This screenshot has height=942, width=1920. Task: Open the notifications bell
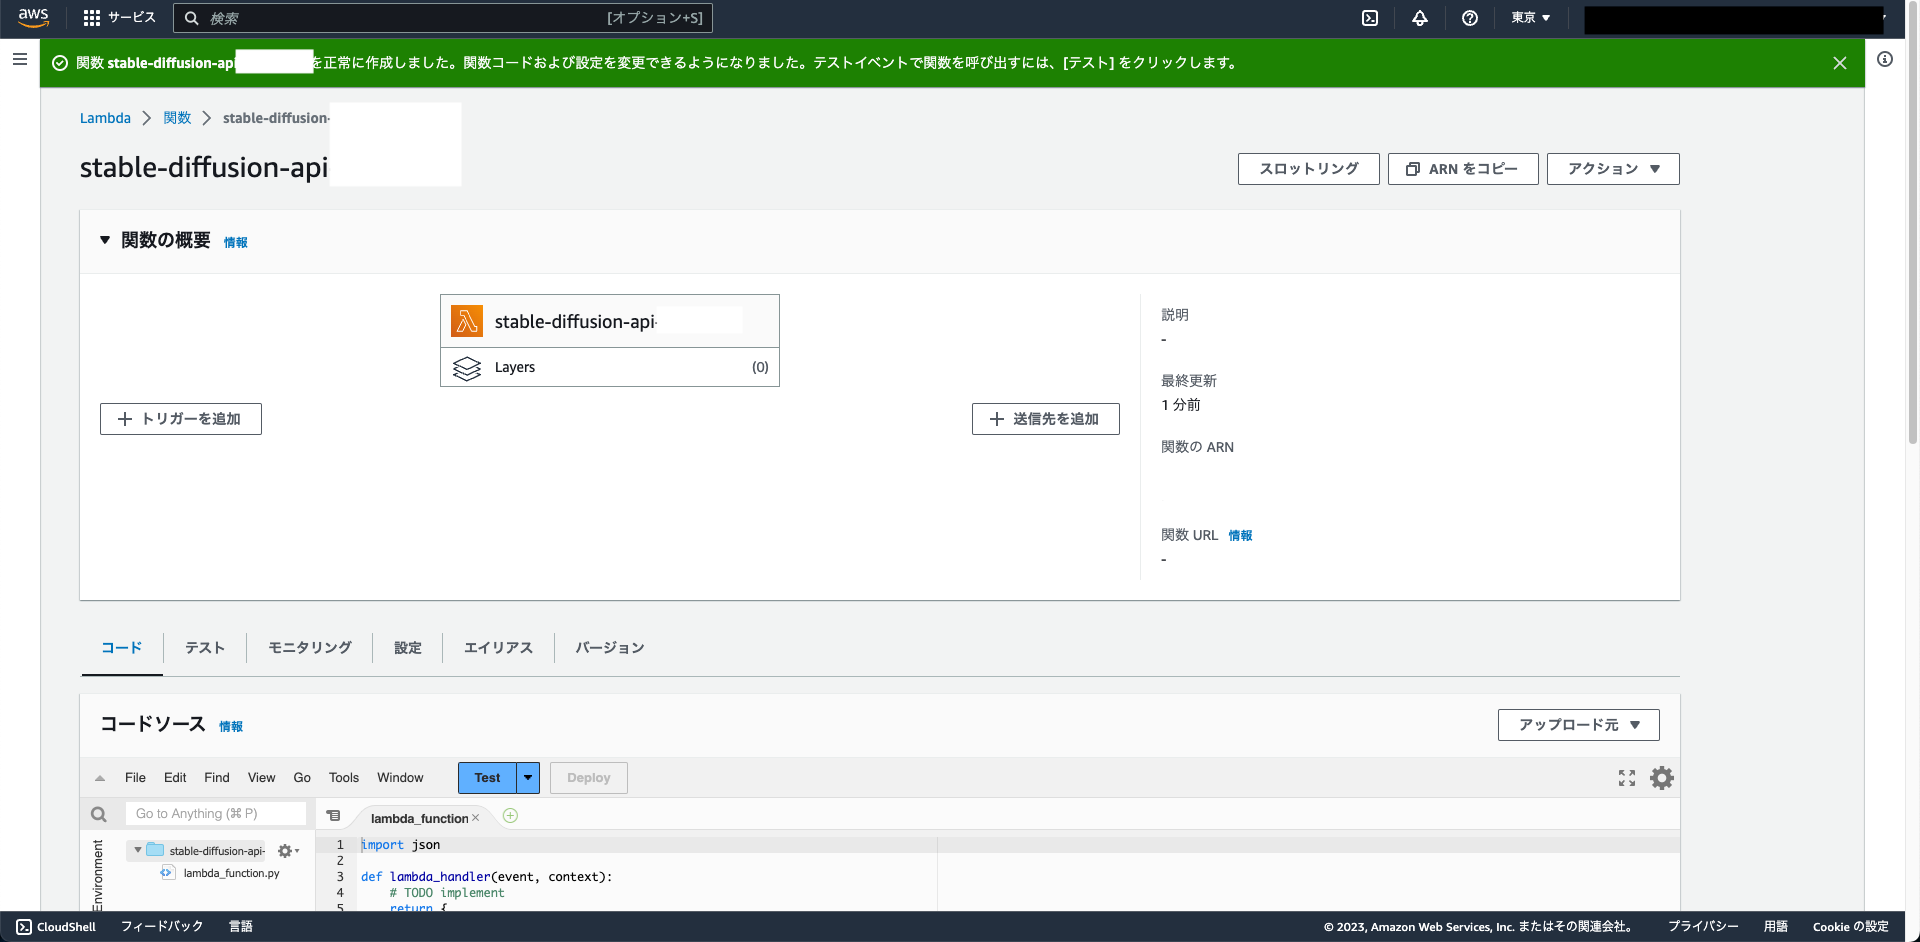tap(1420, 18)
